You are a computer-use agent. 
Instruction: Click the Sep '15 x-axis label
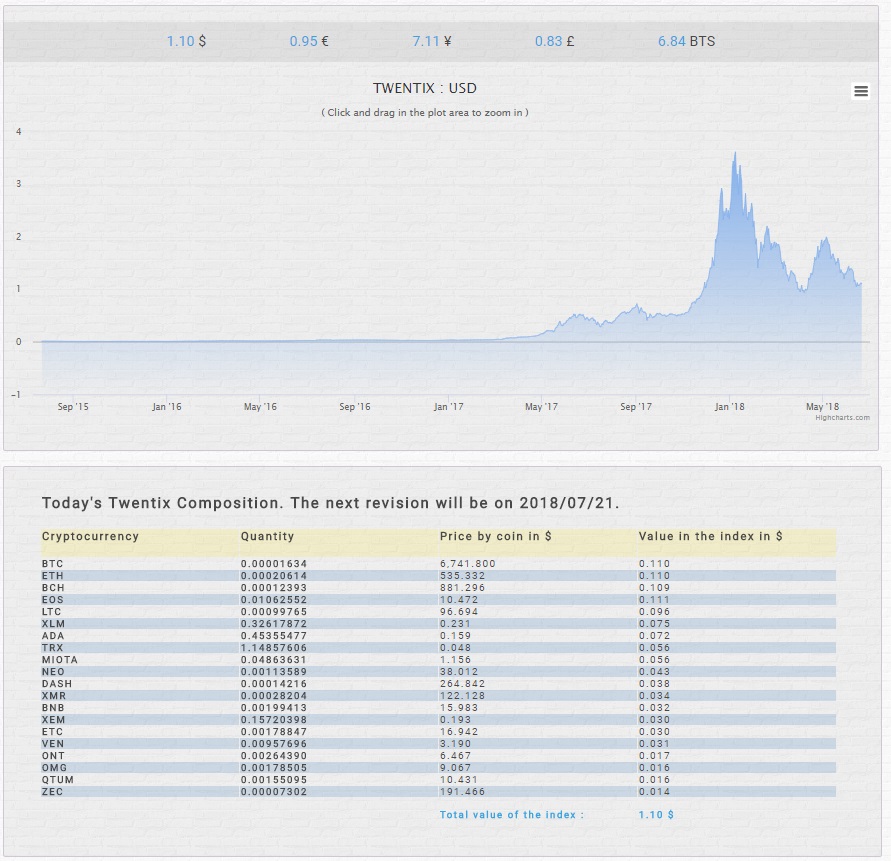[73, 406]
